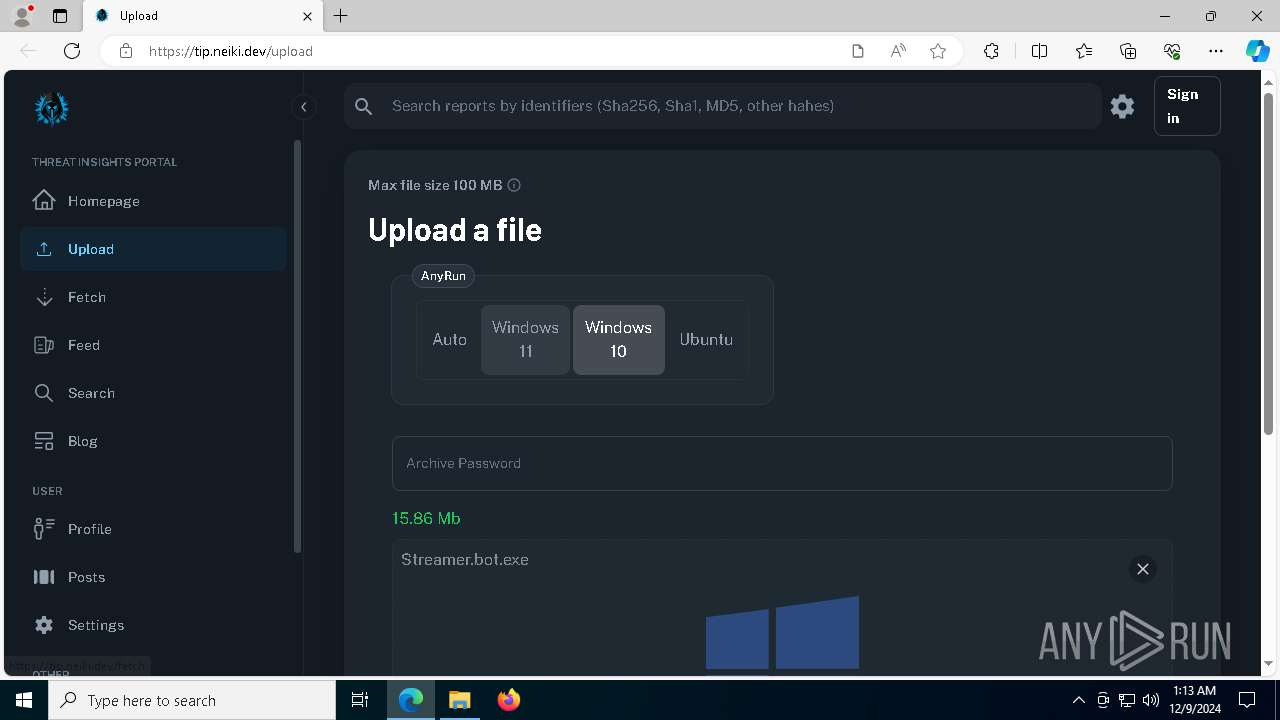Go to Feed in the sidebar

pos(153,345)
